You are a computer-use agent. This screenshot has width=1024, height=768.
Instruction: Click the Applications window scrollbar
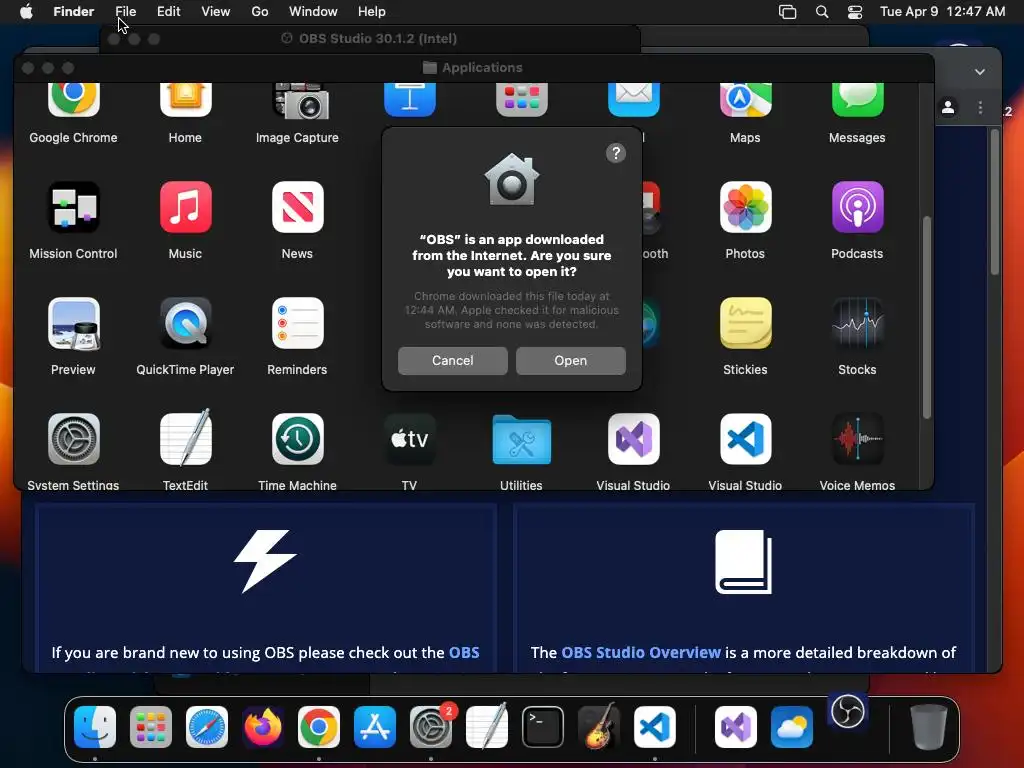(x=926, y=317)
